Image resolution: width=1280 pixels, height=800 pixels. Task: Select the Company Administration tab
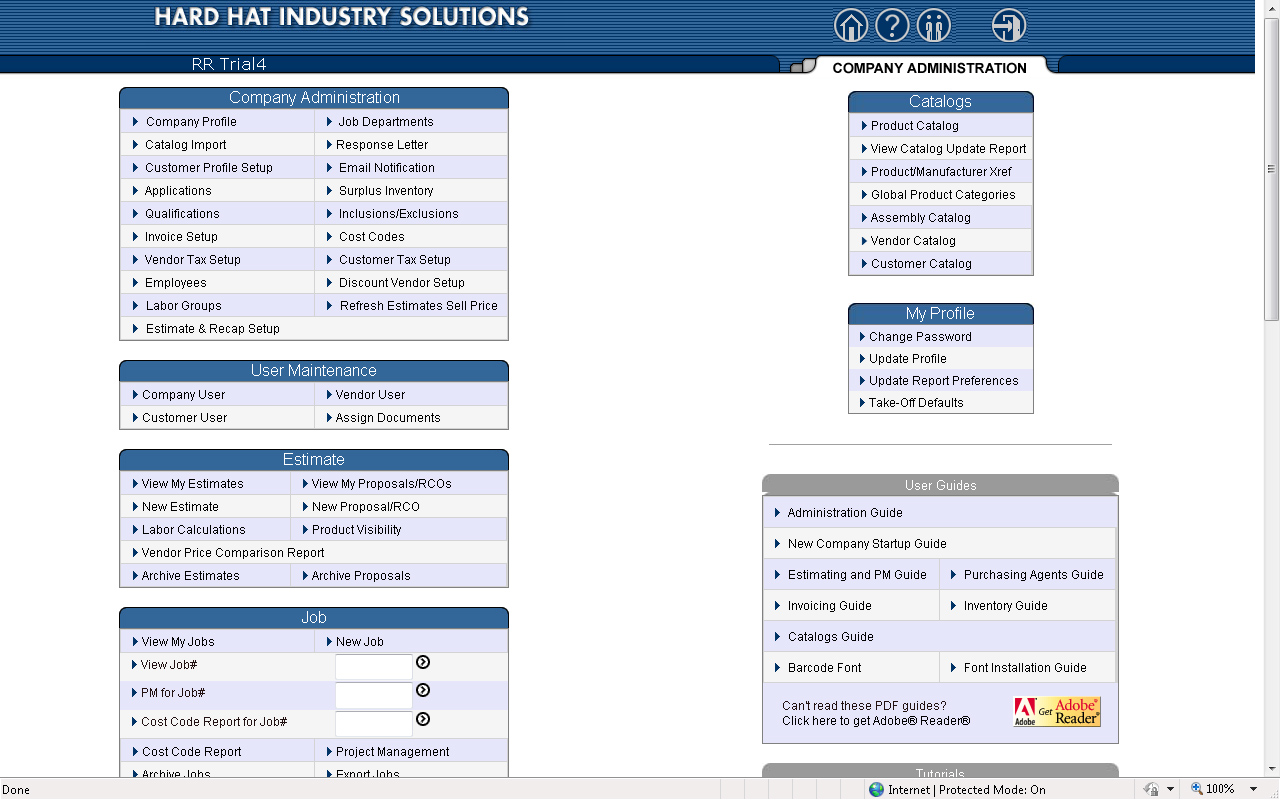click(x=929, y=68)
